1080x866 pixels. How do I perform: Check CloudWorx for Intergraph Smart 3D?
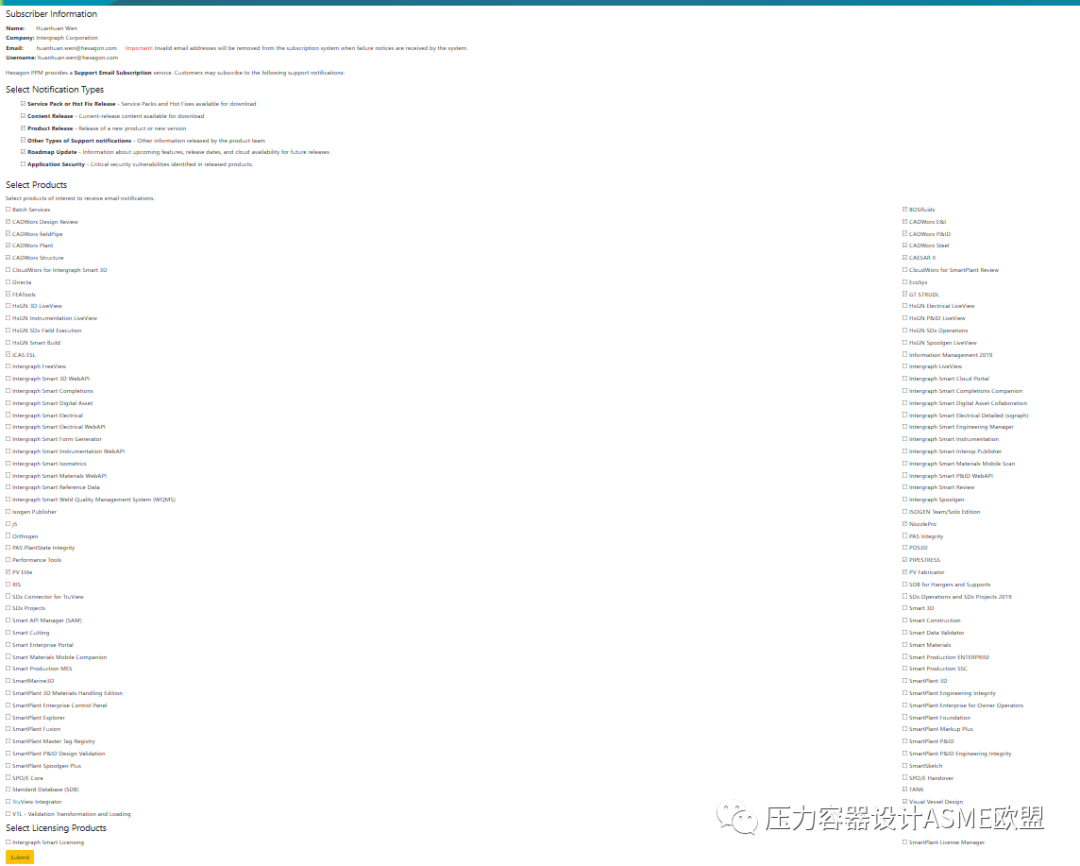tap(8, 270)
